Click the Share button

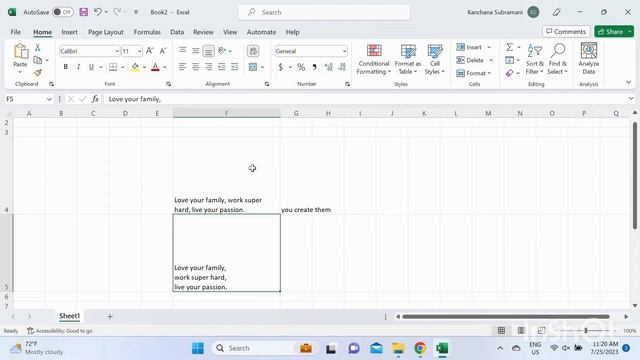[610, 31]
